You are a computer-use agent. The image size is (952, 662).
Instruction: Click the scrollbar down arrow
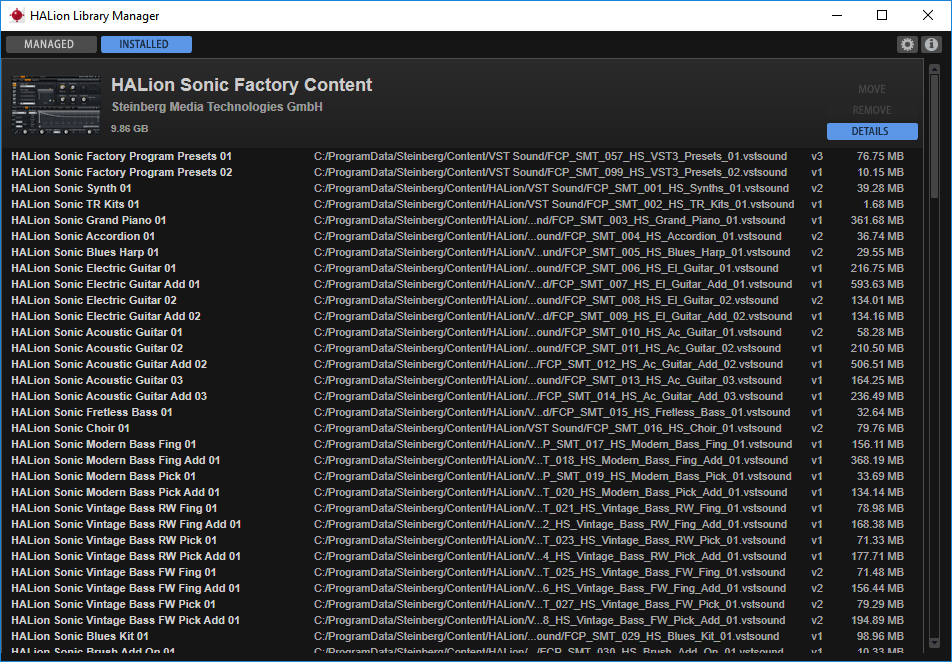point(934,643)
